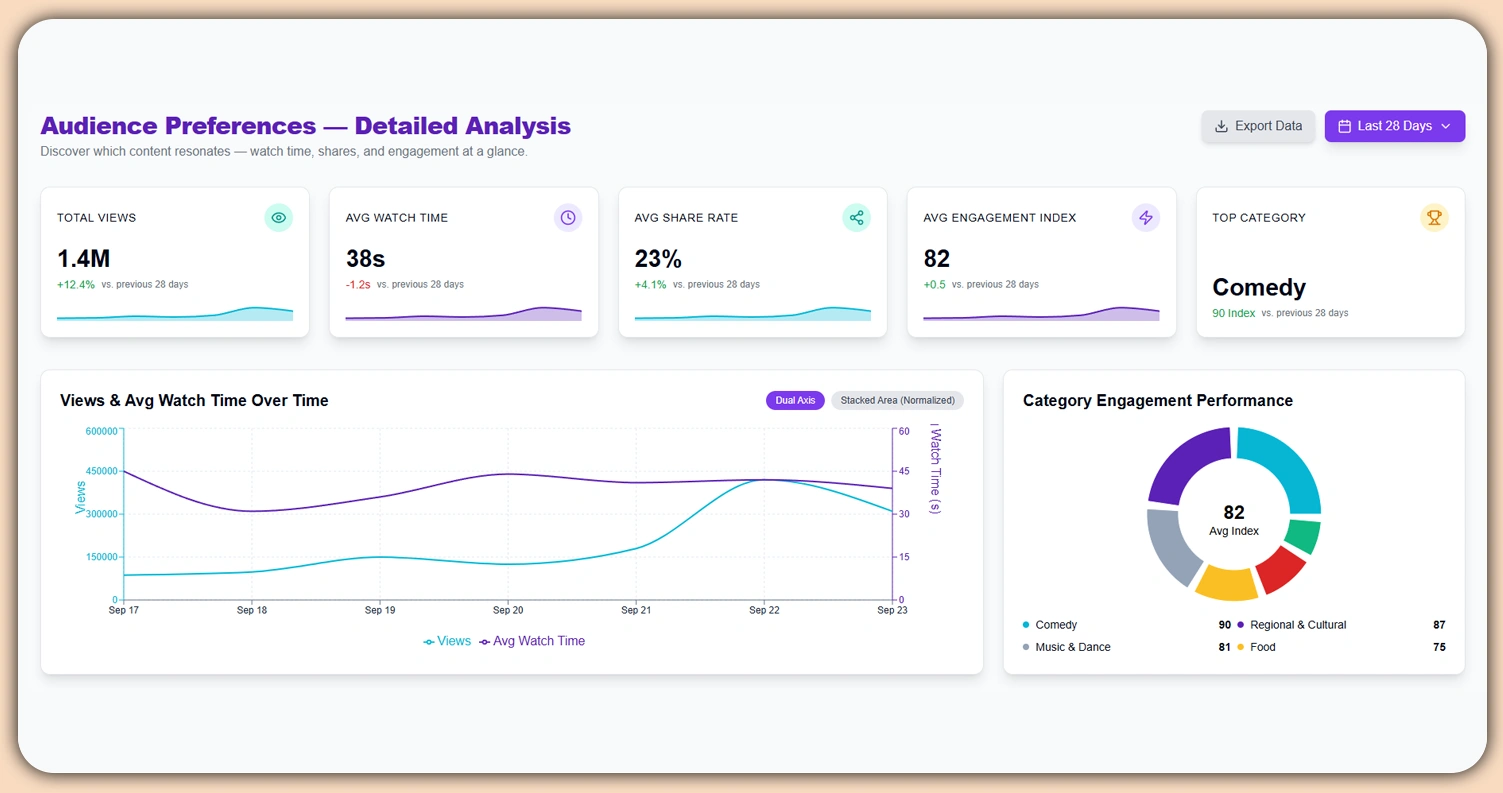Click the eye icon on Total Views card
The height and width of the screenshot is (793, 1503).
(278, 217)
